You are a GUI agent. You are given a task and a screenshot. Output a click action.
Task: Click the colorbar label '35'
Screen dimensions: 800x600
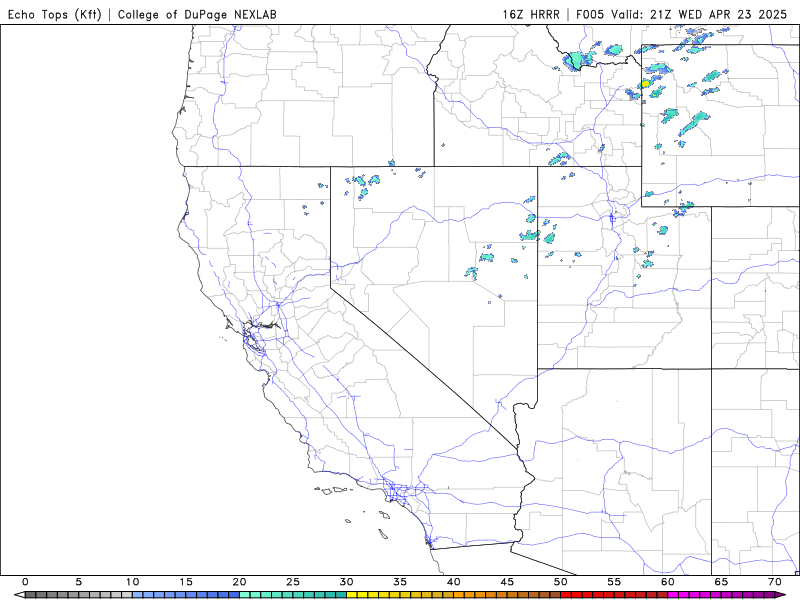click(400, 582)
